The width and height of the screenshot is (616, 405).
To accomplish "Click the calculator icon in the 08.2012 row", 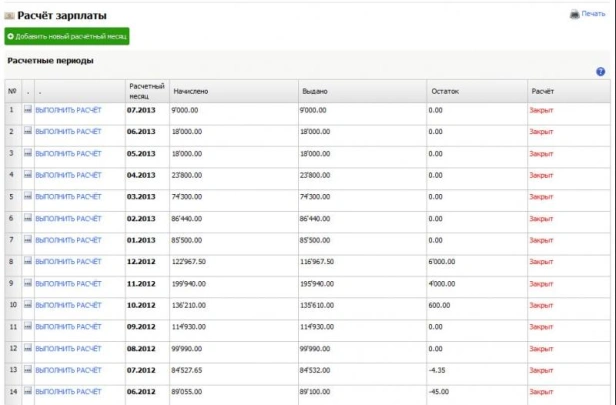I will (28, 349).
